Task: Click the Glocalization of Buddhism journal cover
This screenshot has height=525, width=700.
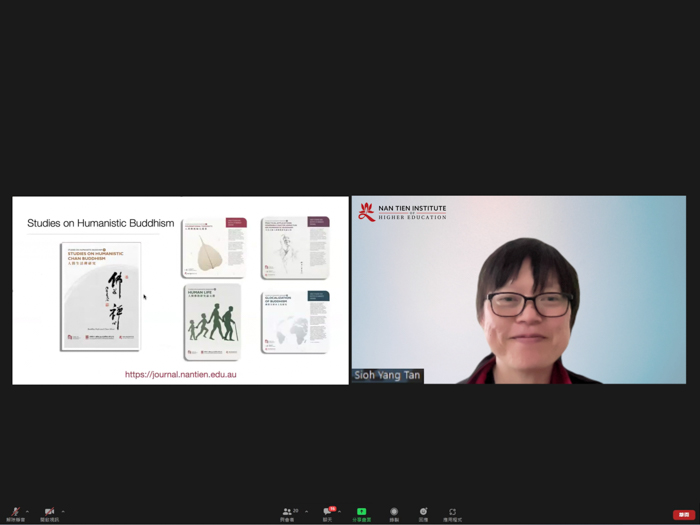Action: [x=294, y=320]
